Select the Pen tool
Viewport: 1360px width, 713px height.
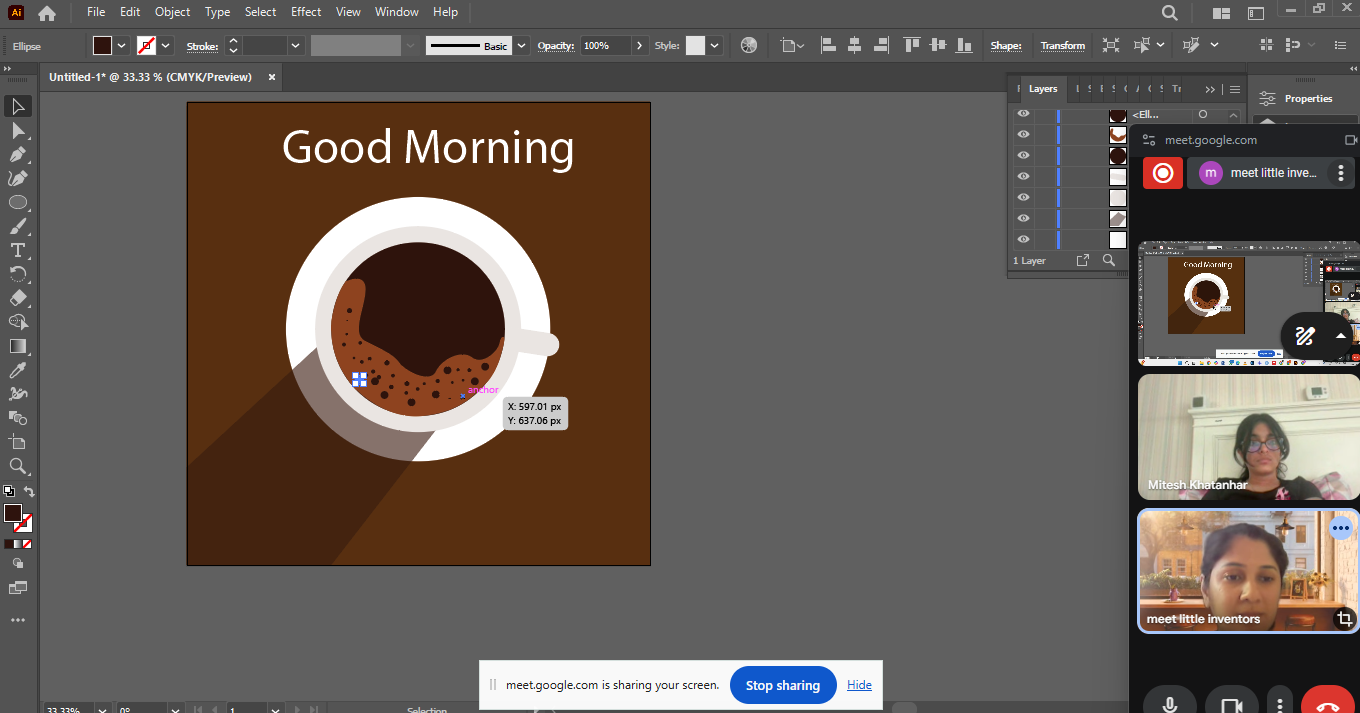tap(18, 155)
